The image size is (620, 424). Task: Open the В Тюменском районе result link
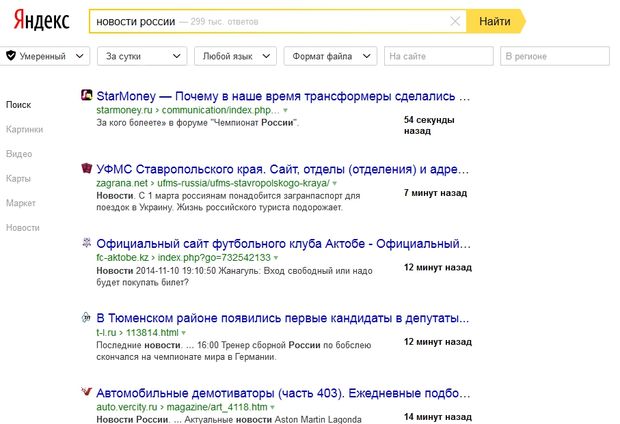tap(283, 318)
